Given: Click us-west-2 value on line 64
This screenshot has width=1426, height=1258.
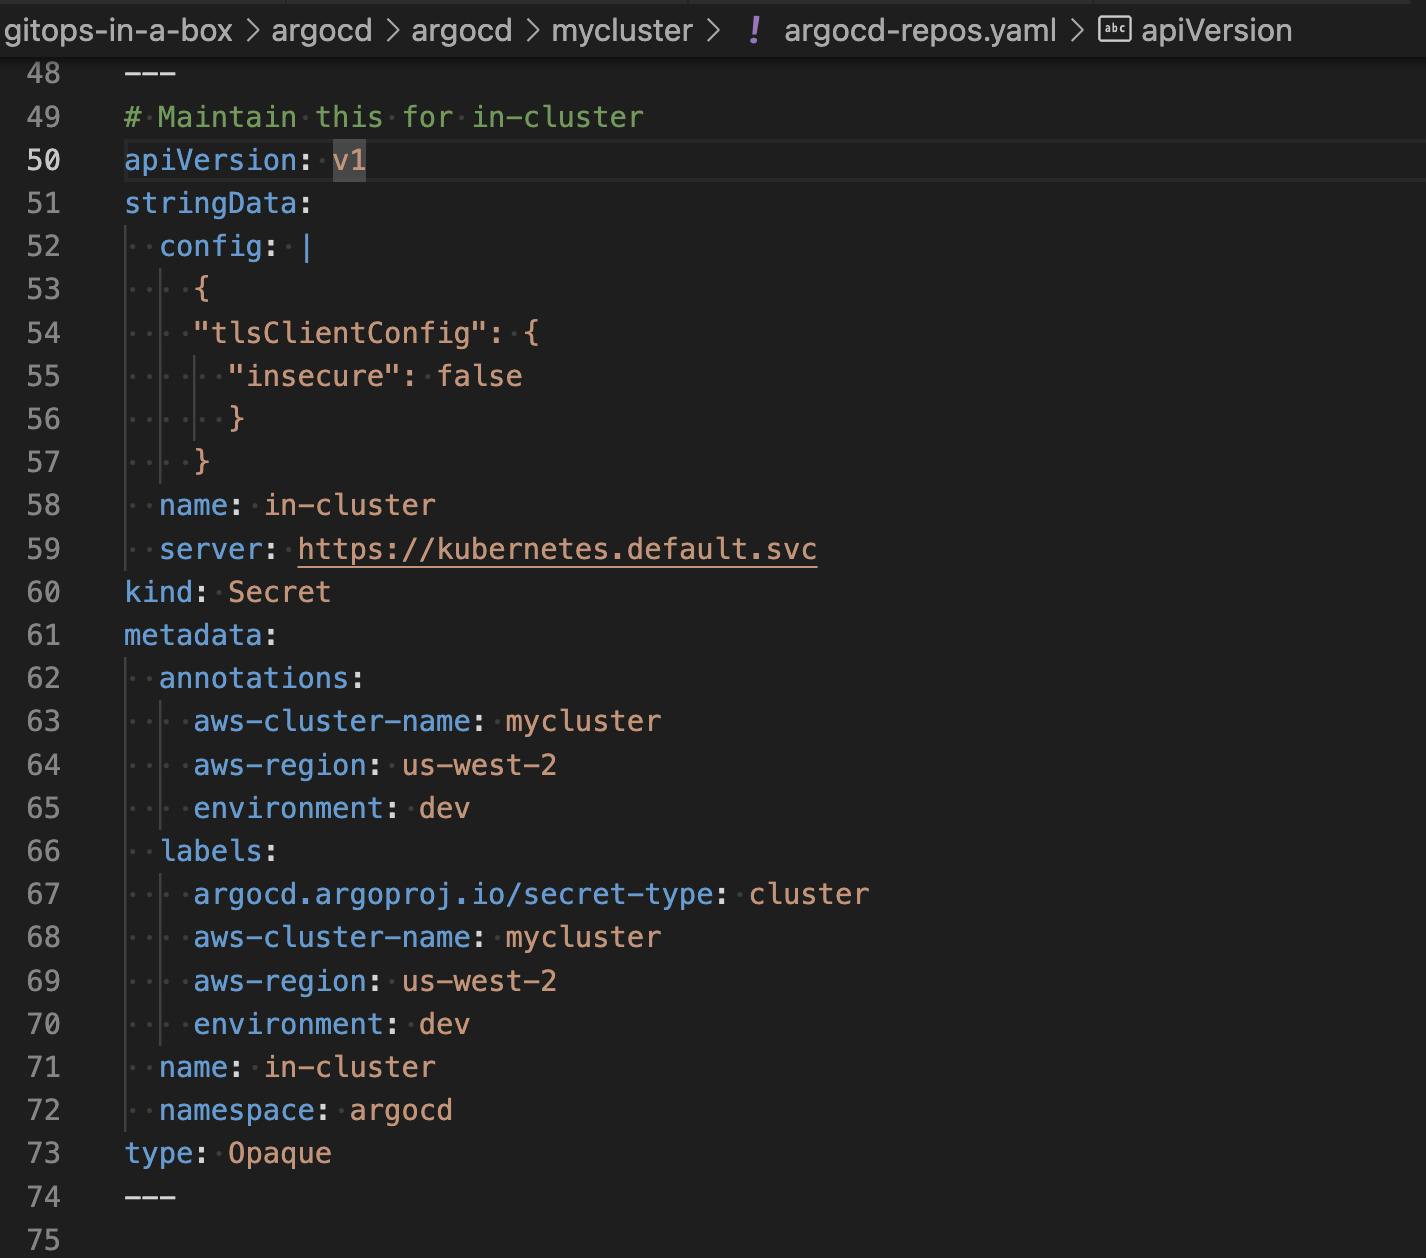Looking at the screenshot, I should point(479,765).
